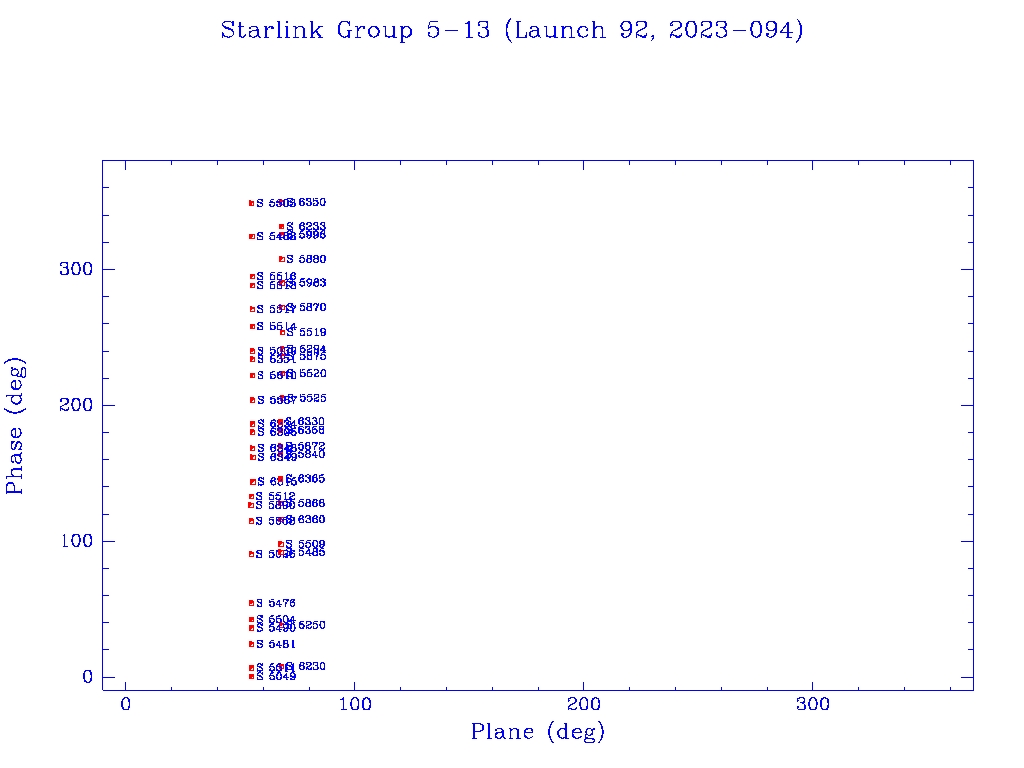Click the 100 tick on the phase axis
Viewport: 1024px width, 768px height.
[77, 541]
